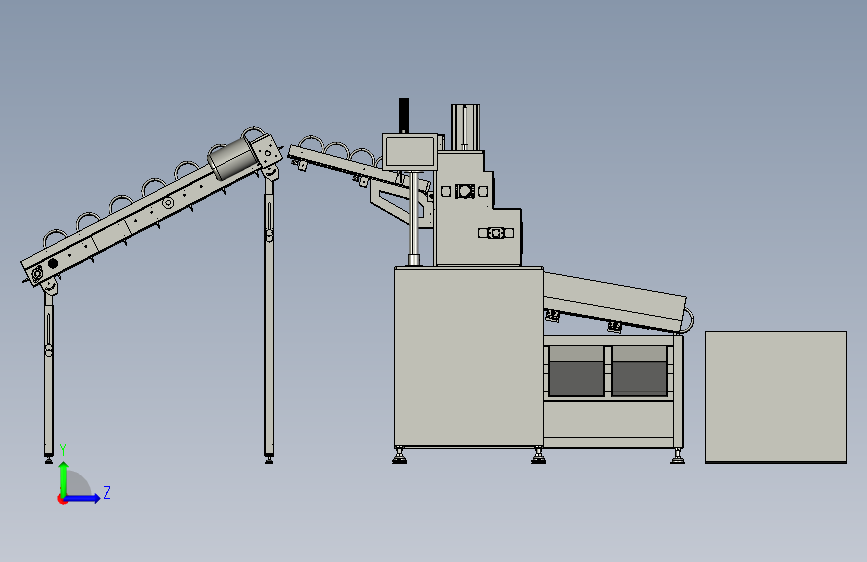Viewport: 867px width, 562px height.
Task: Click the 'Z' axis label
Action: pos(107,492)
